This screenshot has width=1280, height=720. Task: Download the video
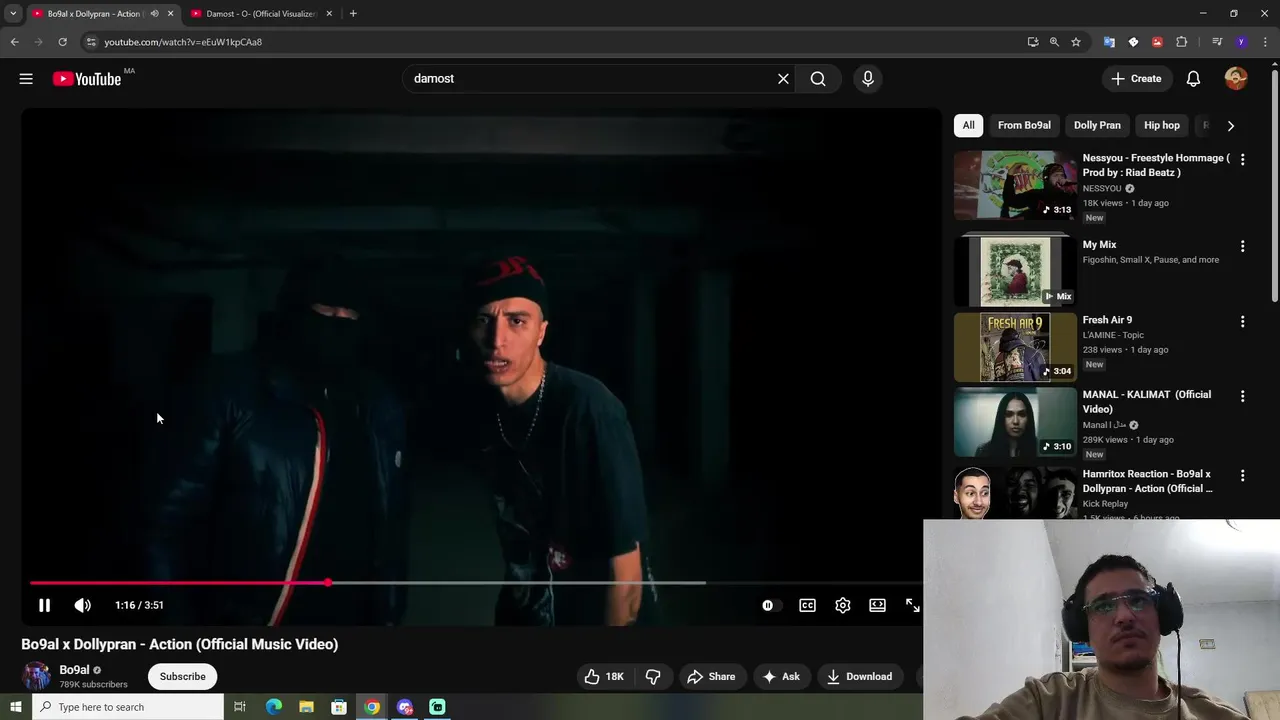[x=859, y=677]
